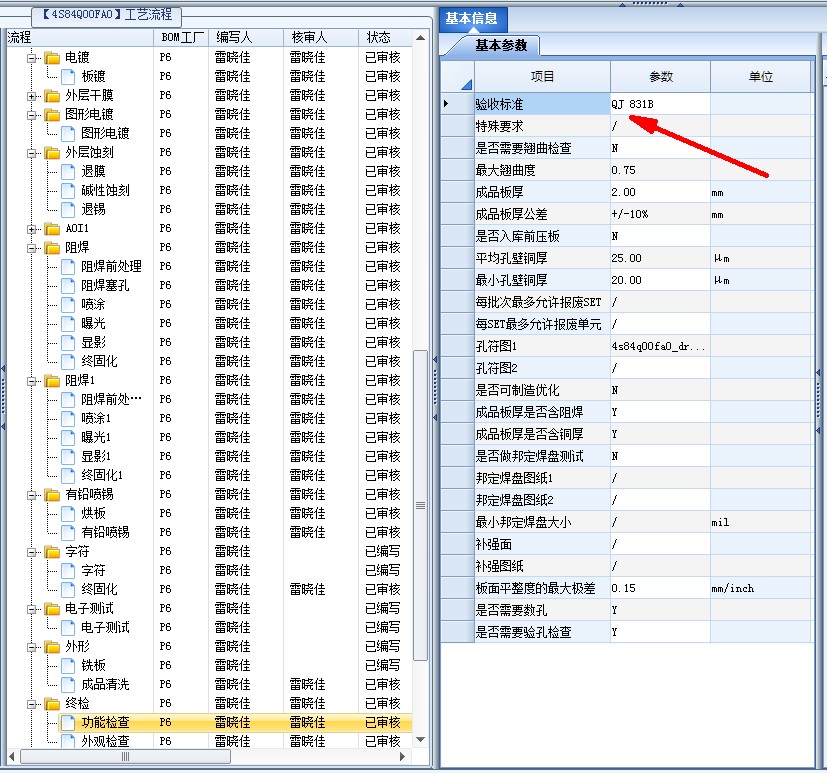Click the 字符 folder icon
This screenshot has height=773, width=827.
52,552
